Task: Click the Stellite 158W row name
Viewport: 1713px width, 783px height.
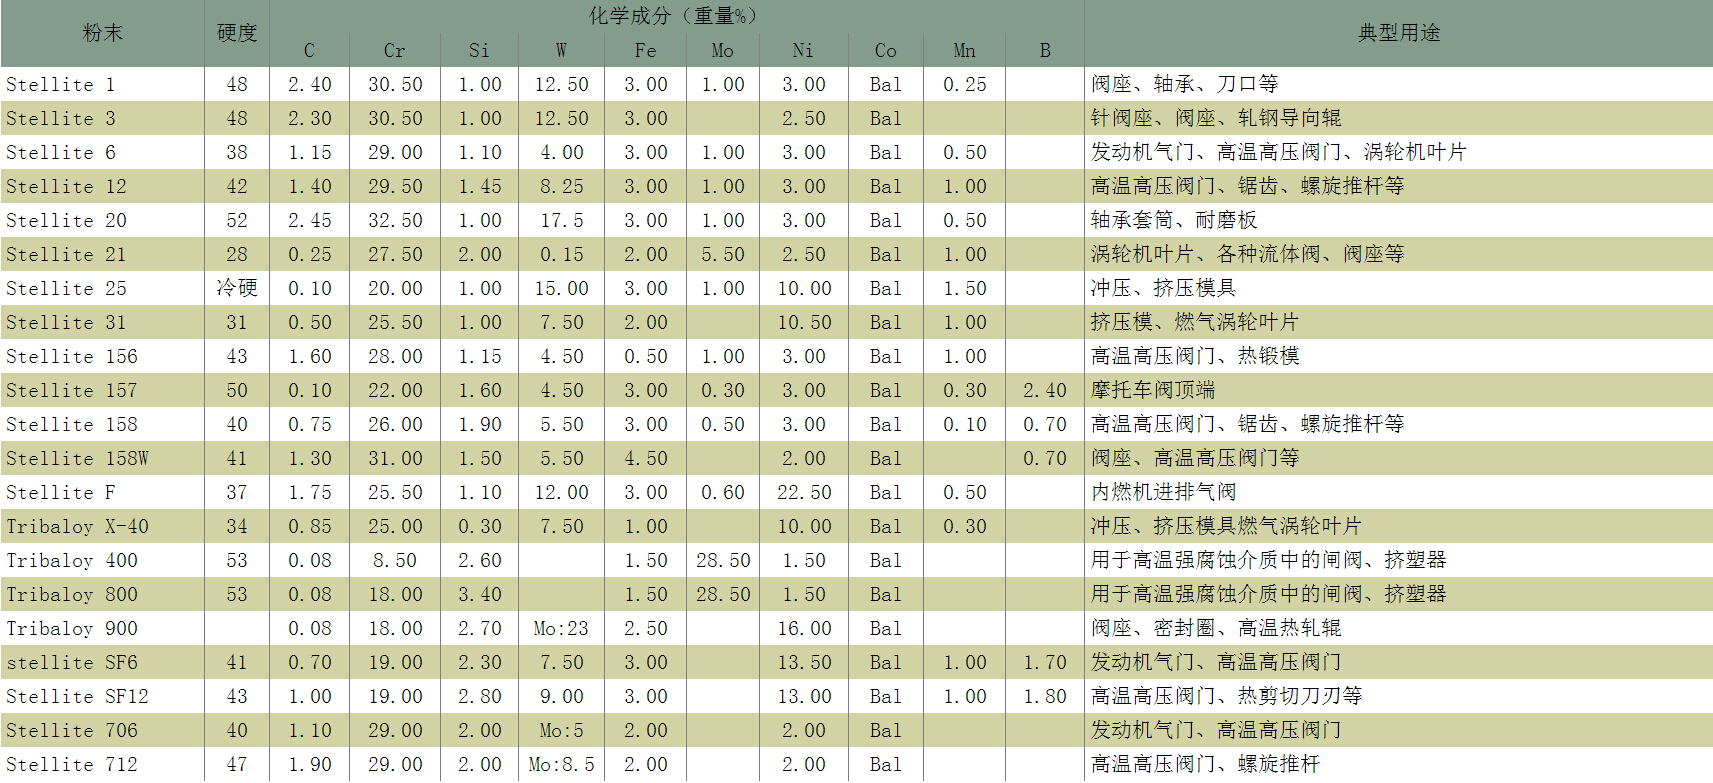Action: pos(77,459)
